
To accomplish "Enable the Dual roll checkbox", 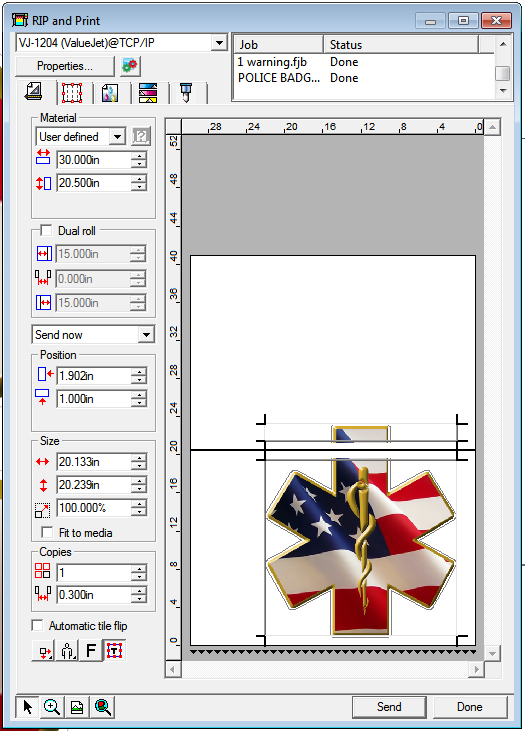I will pos(46,230).
